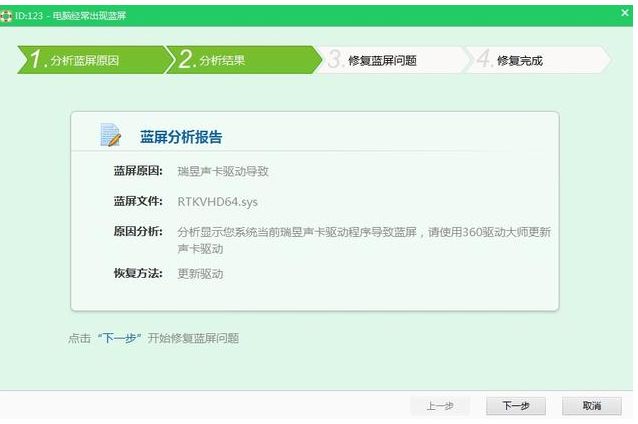The height and width of the screenshot is (424, 638).
Task: Click the 恢复方法 label
Action: pyautogui.click(x=138, y=273)
